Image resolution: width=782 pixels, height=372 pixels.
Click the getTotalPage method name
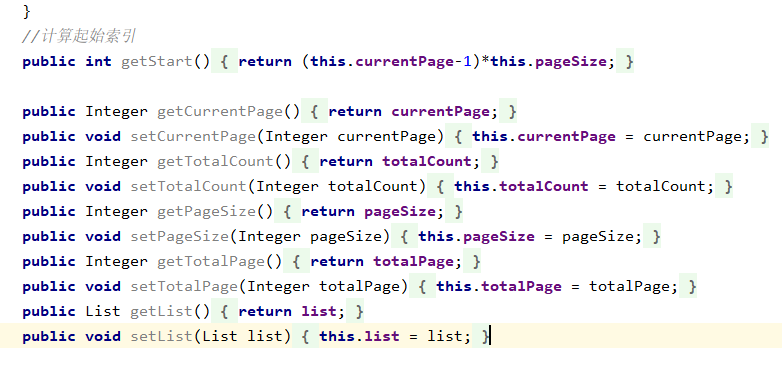coord(211,261)
